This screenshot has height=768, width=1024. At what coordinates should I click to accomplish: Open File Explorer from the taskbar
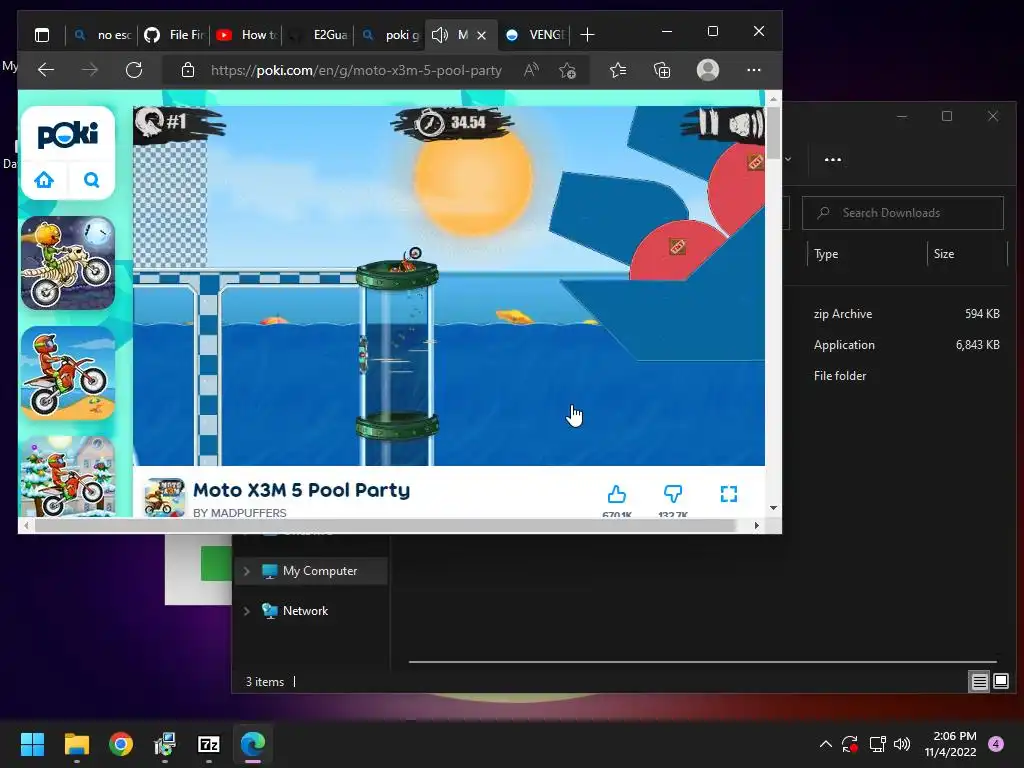point(77,744)
